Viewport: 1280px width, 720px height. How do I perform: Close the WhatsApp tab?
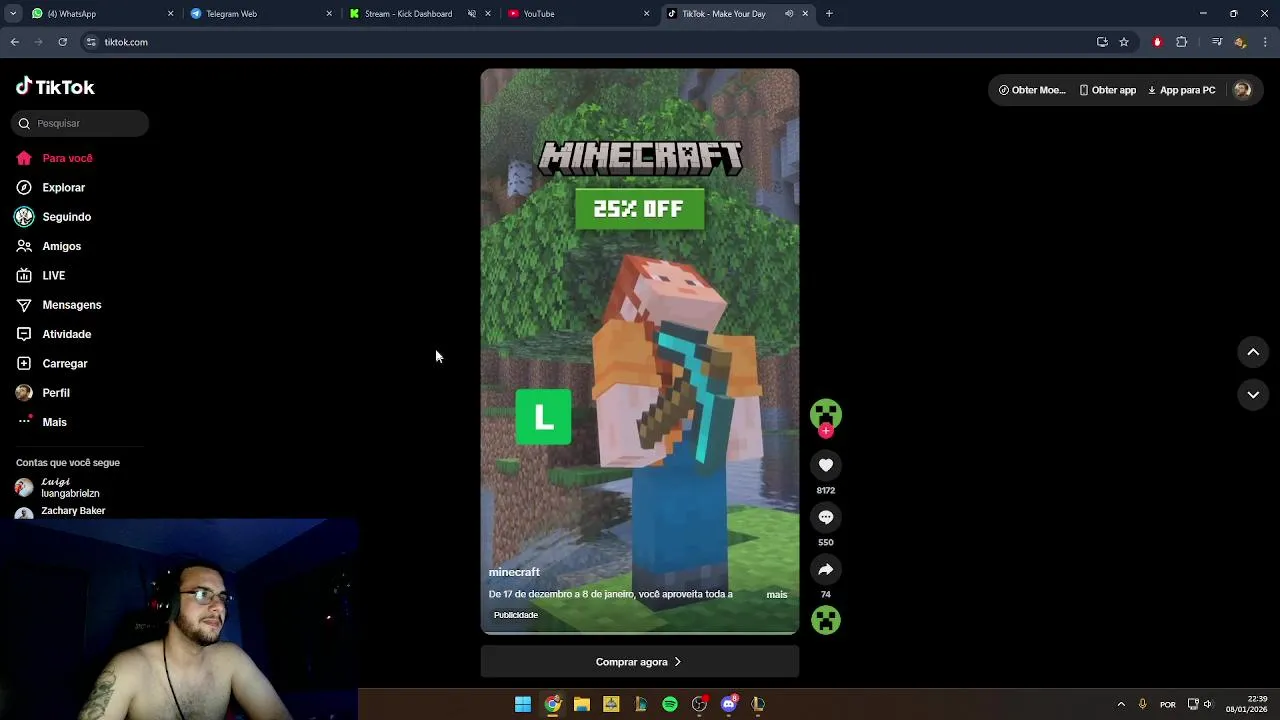click(170, 14)
